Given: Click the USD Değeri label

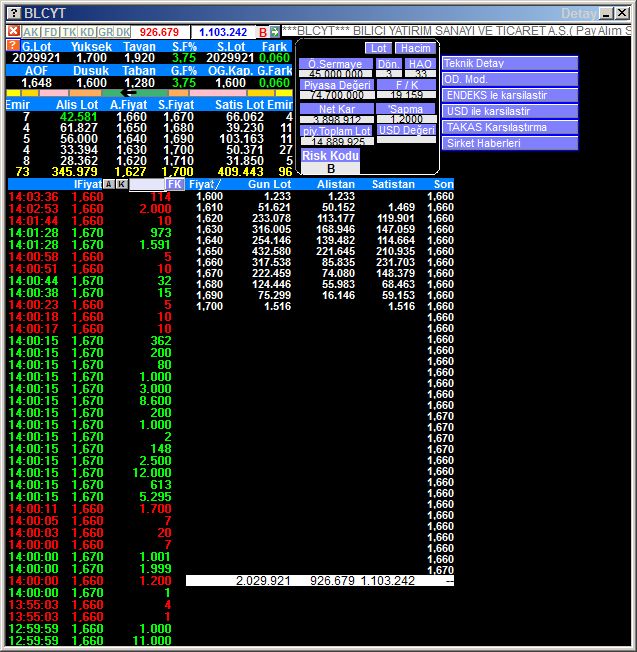Looking at the screenshot, I should click(406, 130).
